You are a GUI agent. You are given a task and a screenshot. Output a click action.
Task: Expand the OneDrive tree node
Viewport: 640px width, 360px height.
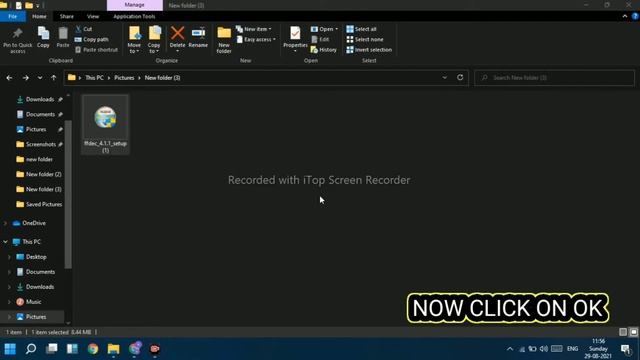(5, 223)
